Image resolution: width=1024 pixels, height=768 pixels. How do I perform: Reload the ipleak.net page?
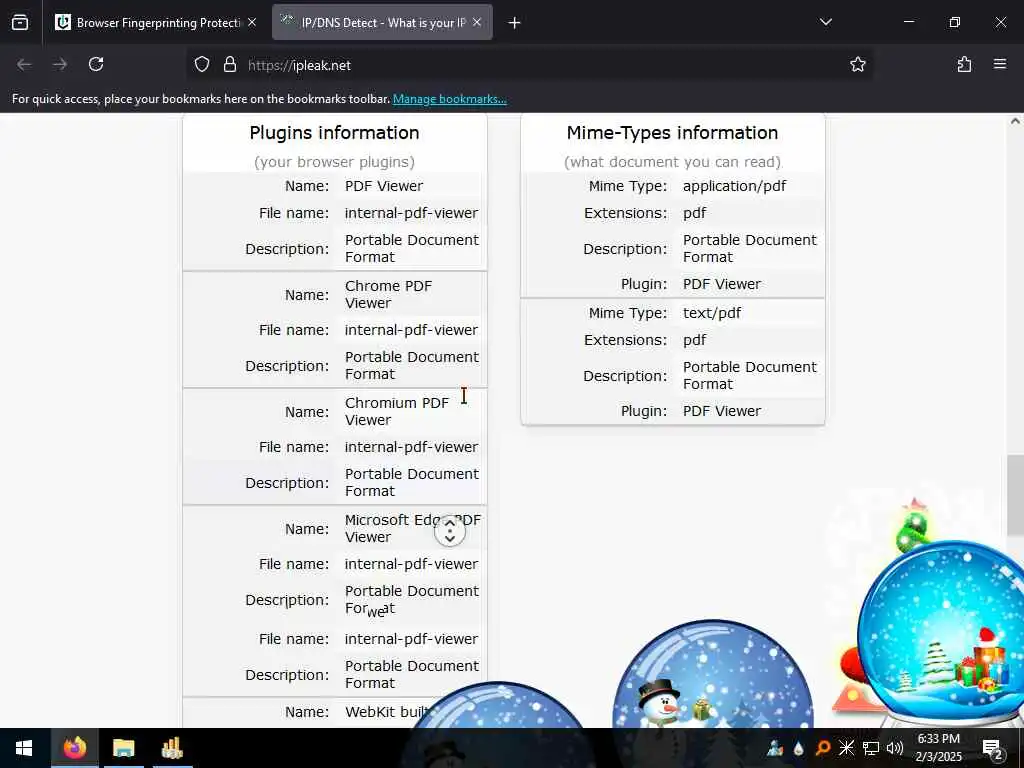click(x=96, y=64)
